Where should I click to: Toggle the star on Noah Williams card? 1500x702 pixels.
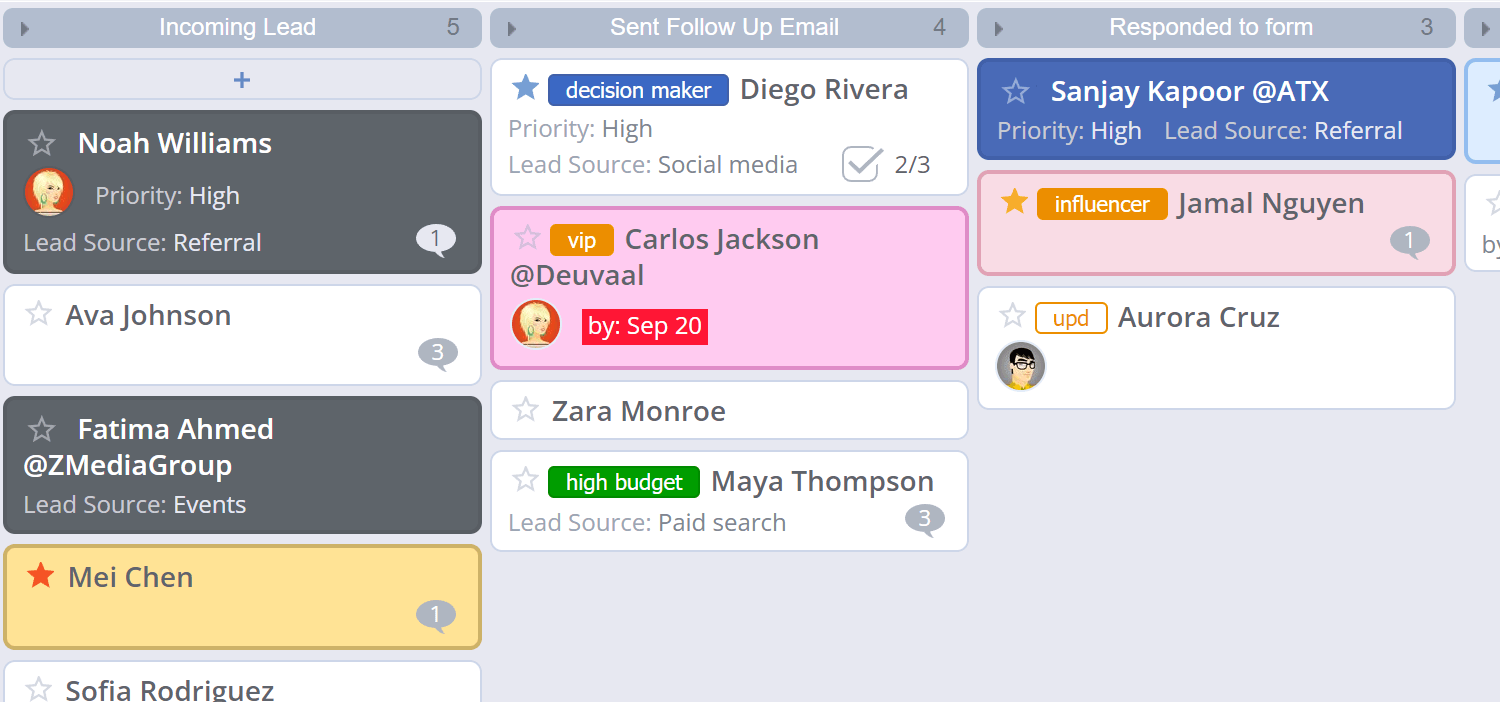pyautogui.click(x=41, y=143)
